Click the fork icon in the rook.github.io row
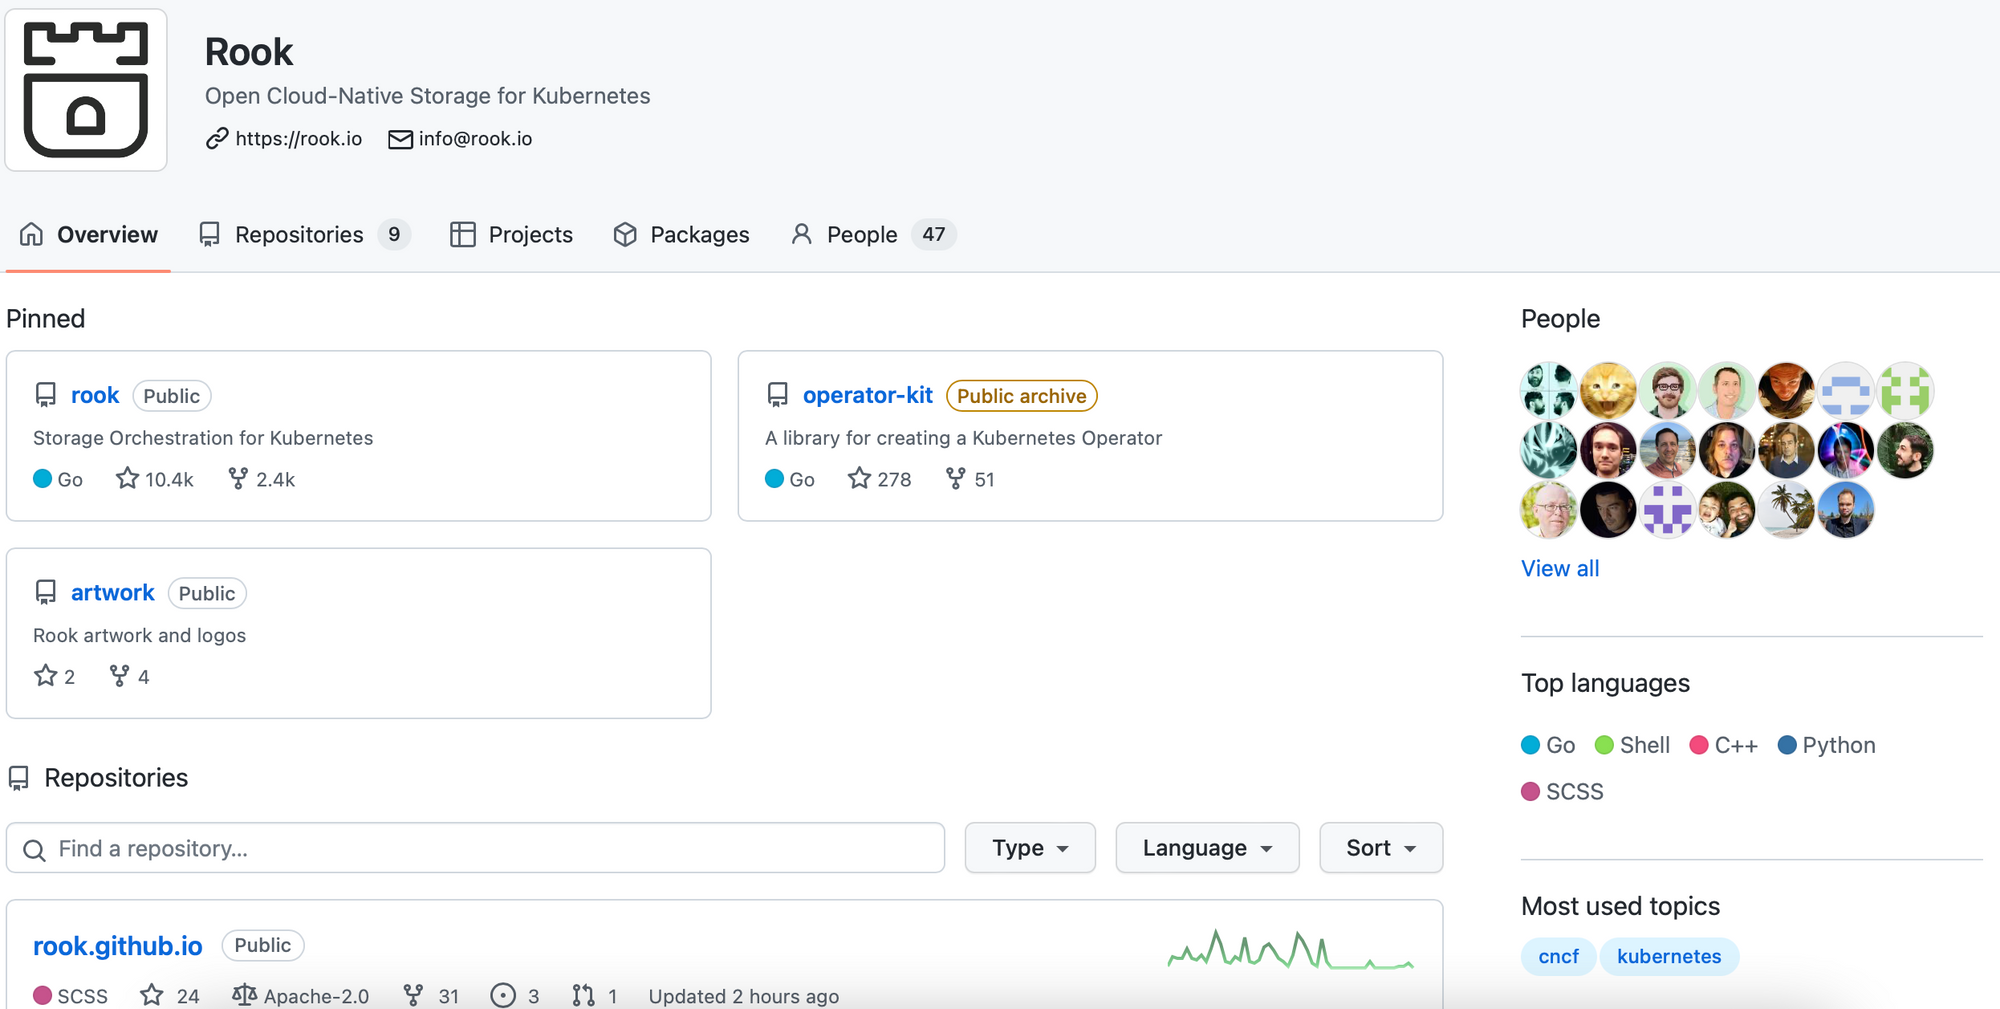The height and width of the screenshot is (1009, 2000). point(413,995)
